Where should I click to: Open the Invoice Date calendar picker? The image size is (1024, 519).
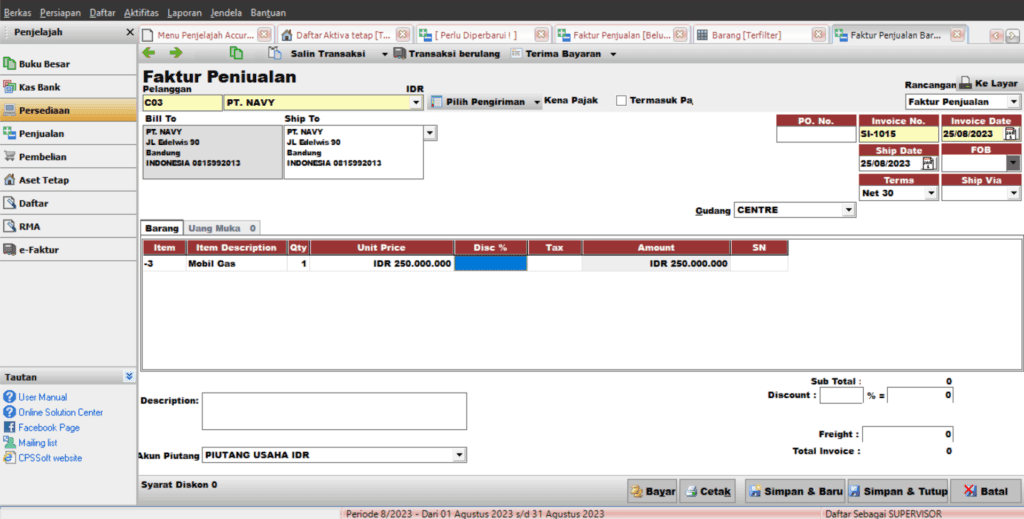coord(1010,133)
